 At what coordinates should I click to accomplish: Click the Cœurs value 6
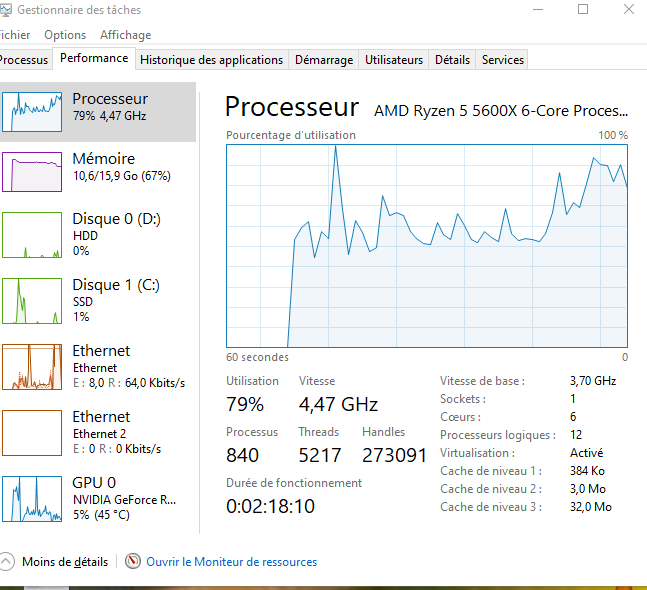tap(573, 417)
